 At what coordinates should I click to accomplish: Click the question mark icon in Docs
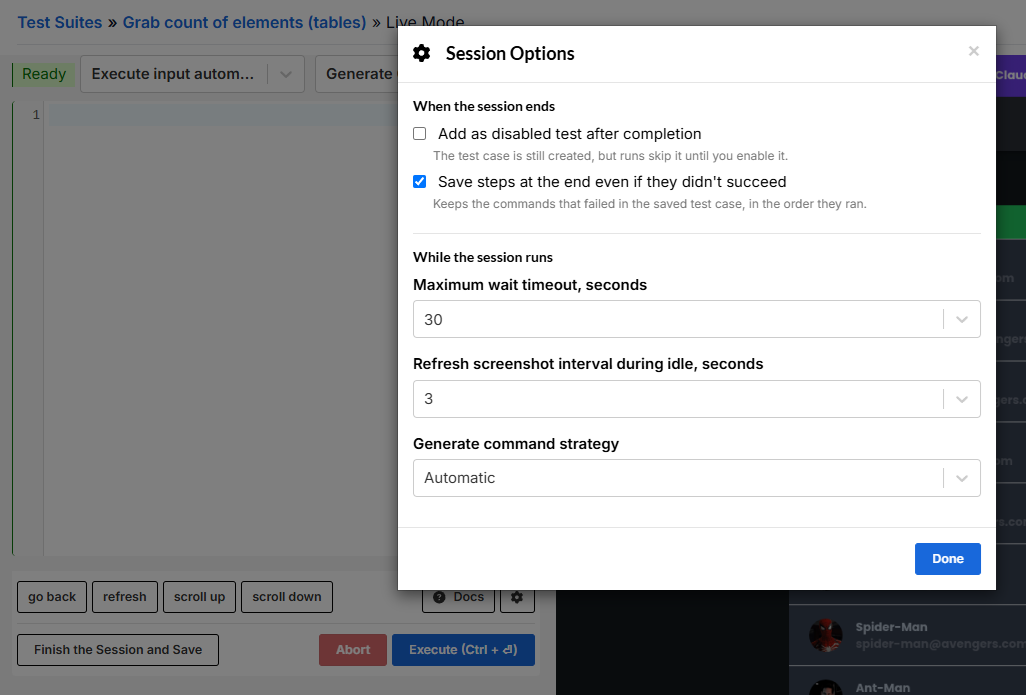(x=439, y=597)
